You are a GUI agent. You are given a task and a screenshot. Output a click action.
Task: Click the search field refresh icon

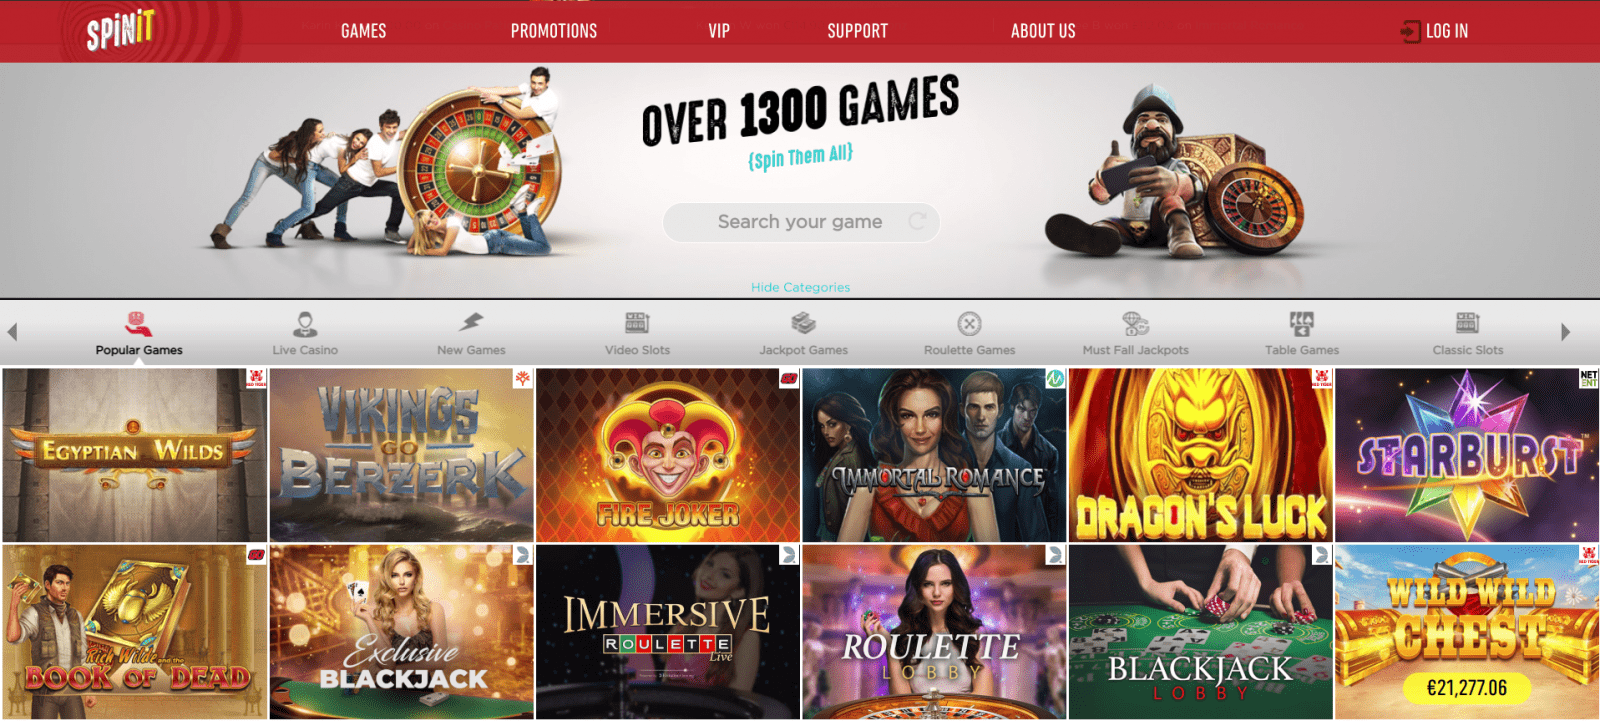coord(917,221)
